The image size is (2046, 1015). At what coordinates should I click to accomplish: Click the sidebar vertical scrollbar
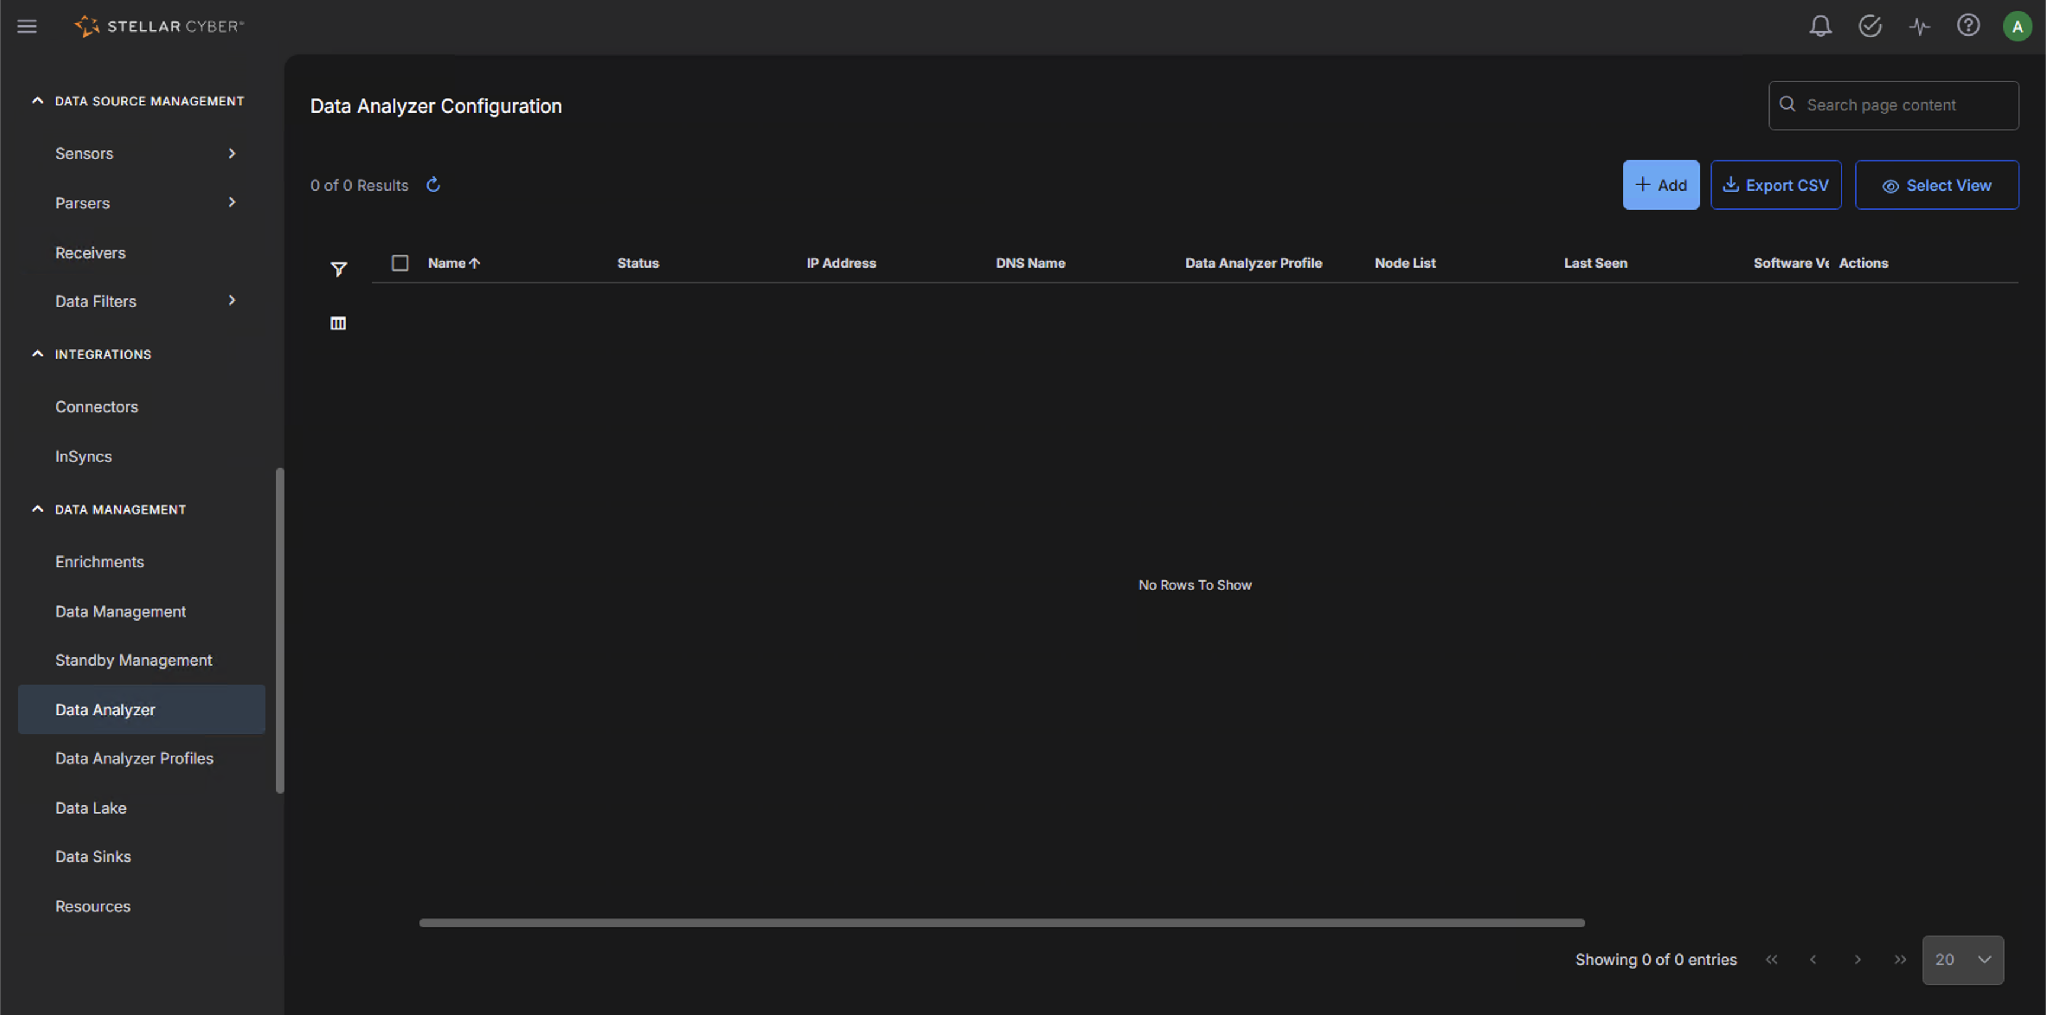click(280, 630)
